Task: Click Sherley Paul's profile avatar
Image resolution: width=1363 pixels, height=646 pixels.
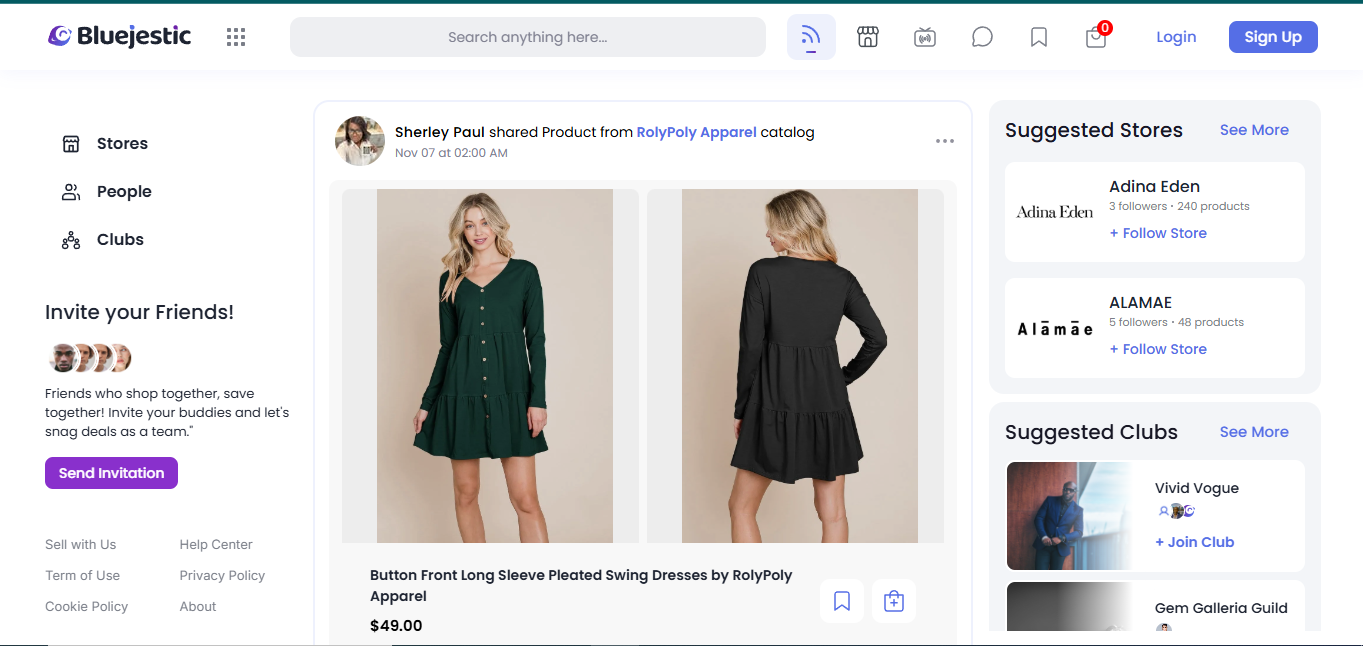Action: [360, 141]
